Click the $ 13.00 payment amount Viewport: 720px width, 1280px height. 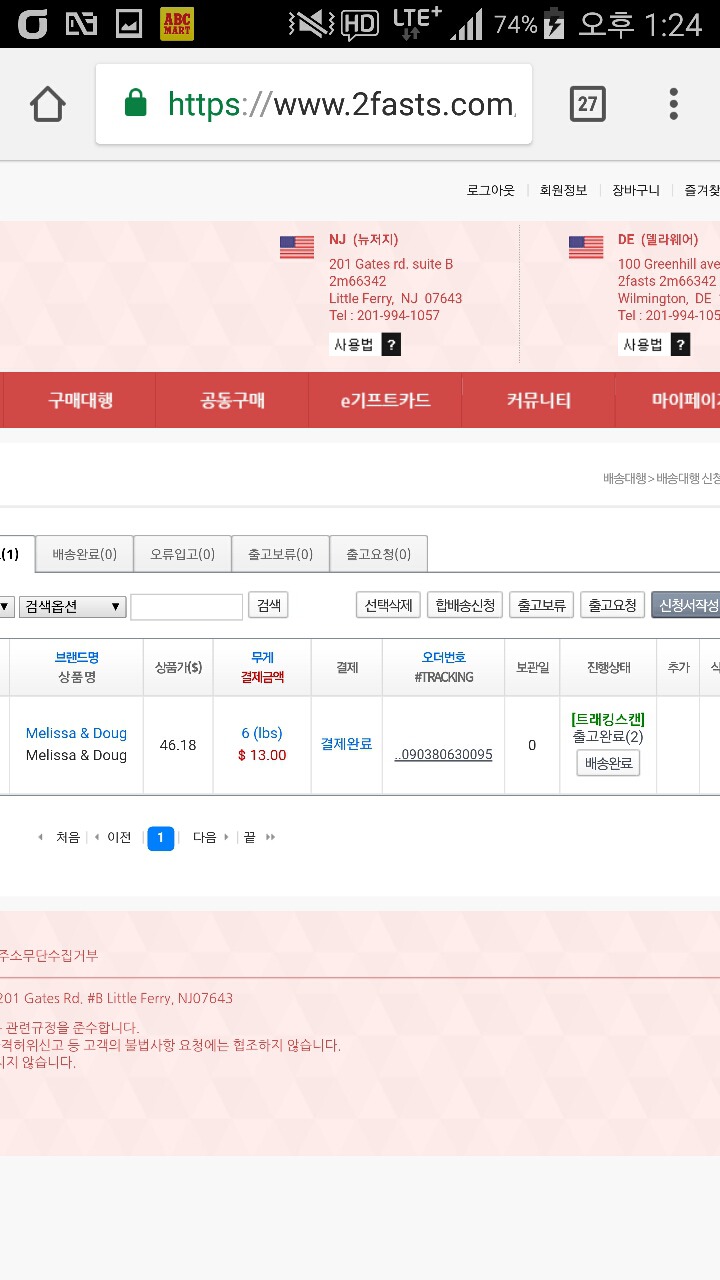coord(262,755)
